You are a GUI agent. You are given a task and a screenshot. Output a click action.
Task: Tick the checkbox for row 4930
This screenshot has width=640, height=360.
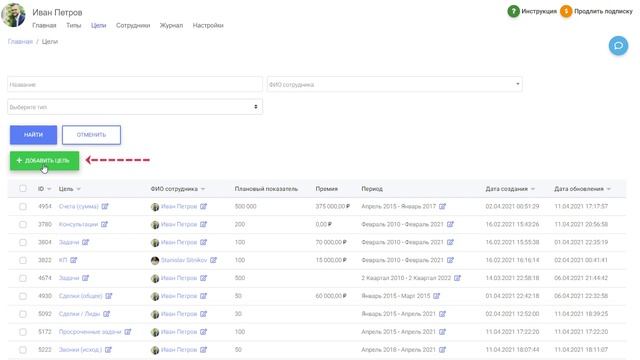tap(23, 296)
